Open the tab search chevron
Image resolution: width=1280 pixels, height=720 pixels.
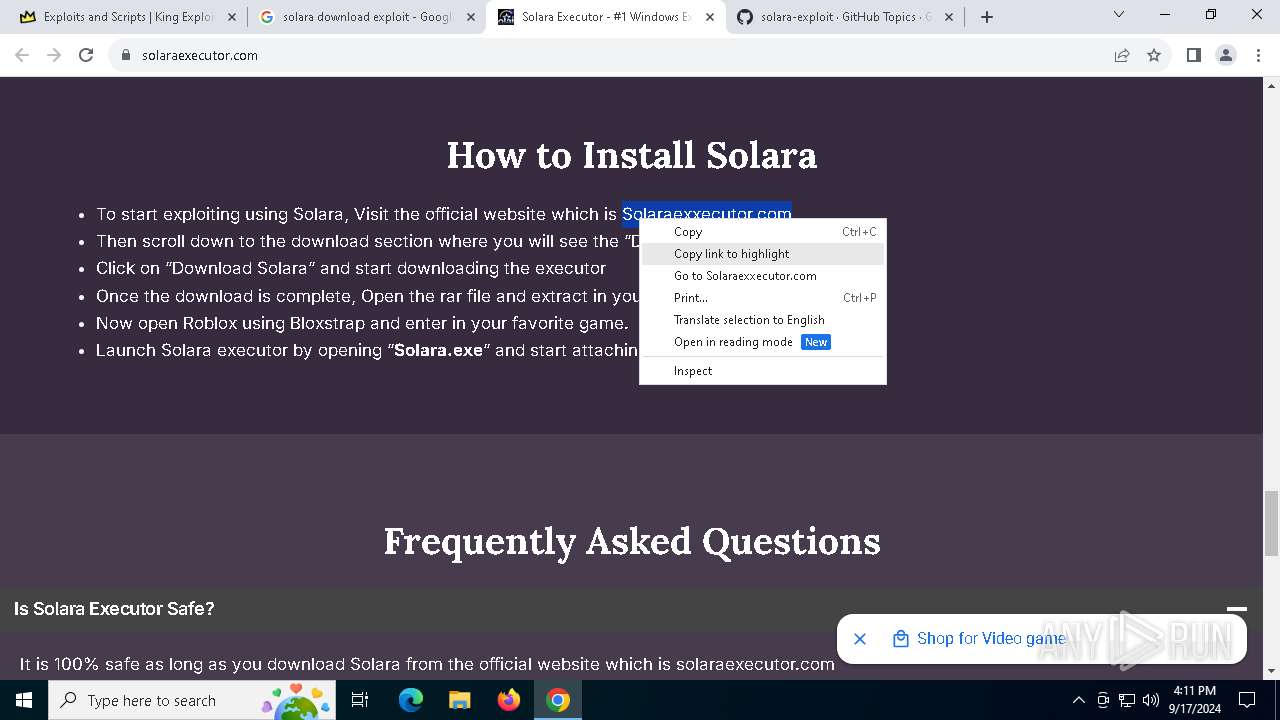pos(1119,14)
